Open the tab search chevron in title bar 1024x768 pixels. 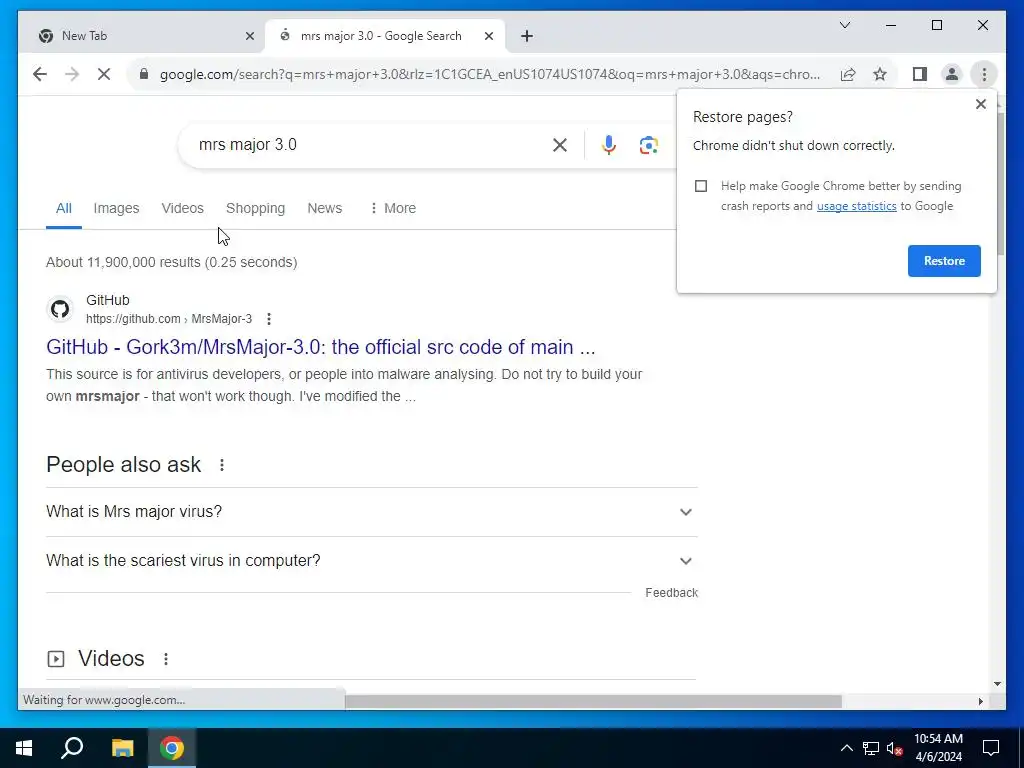tap(844, 25)
